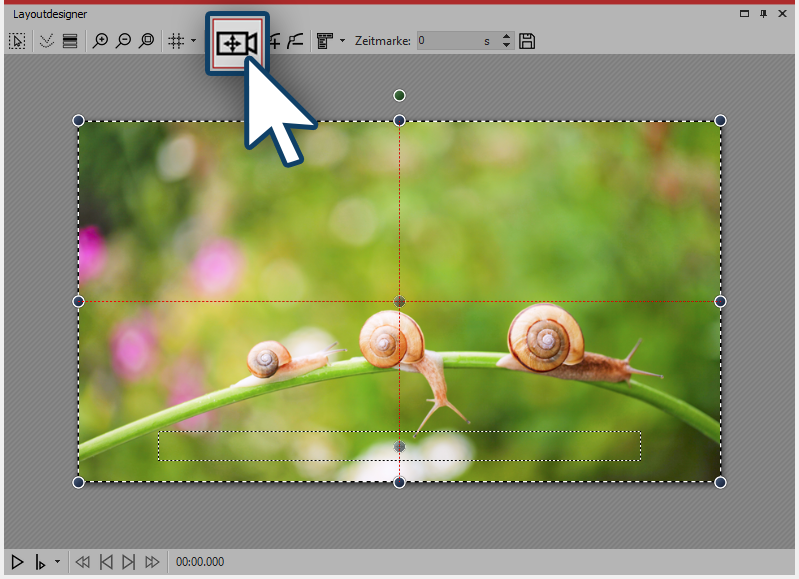
Task: Click the zoom in magnifier
Action: coord(100,41)
